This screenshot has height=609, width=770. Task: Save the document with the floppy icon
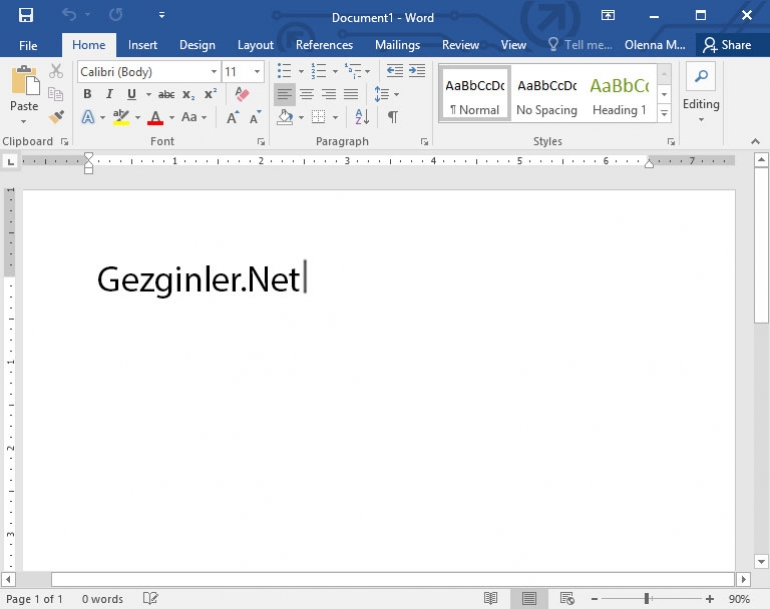[26, 15]
